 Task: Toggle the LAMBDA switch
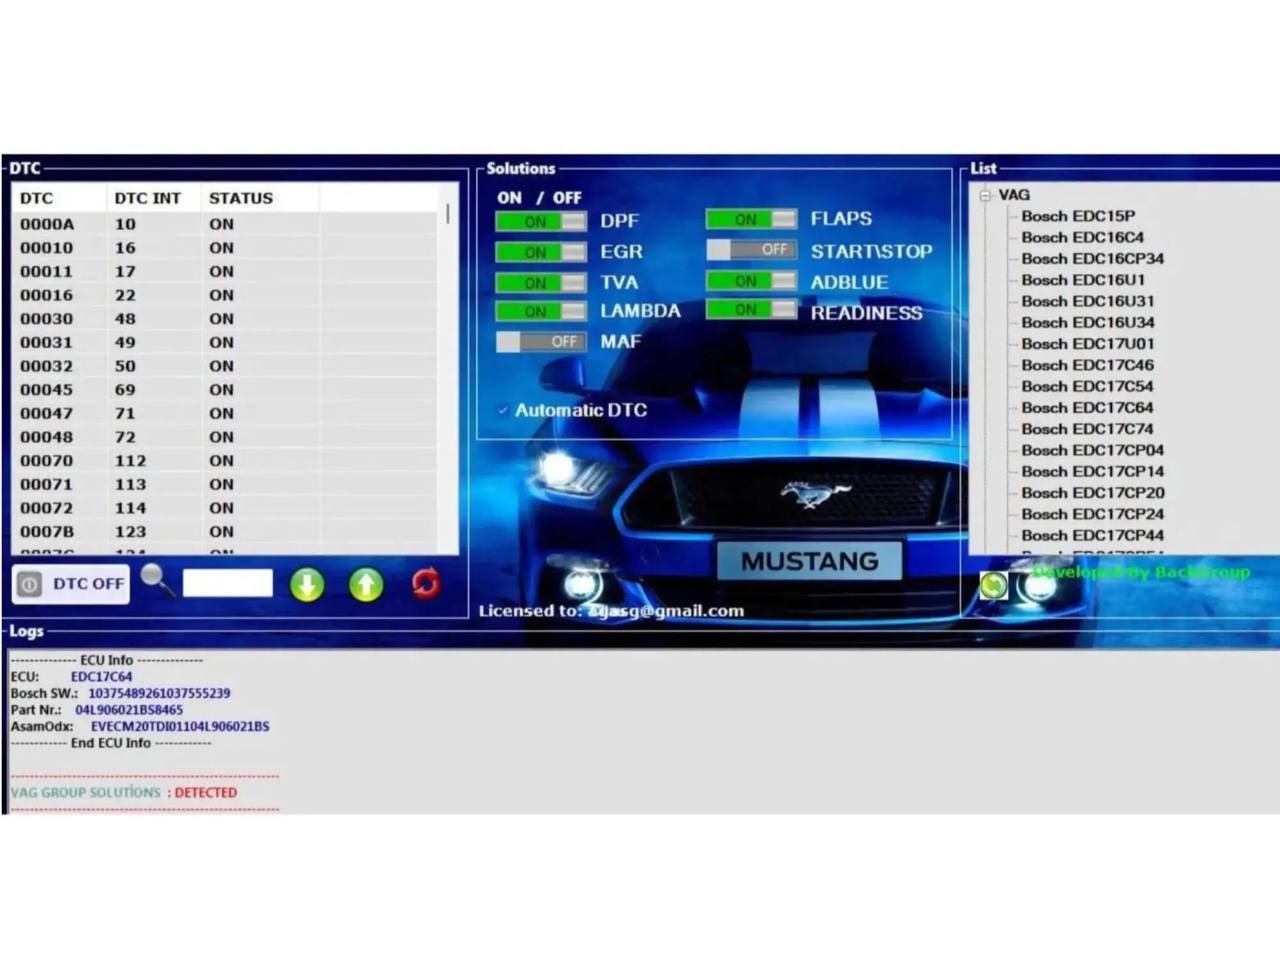coord(540,312)
